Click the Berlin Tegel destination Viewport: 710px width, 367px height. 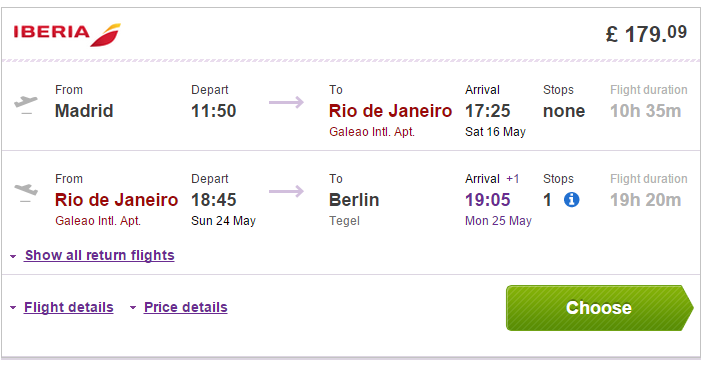point(354,208)
